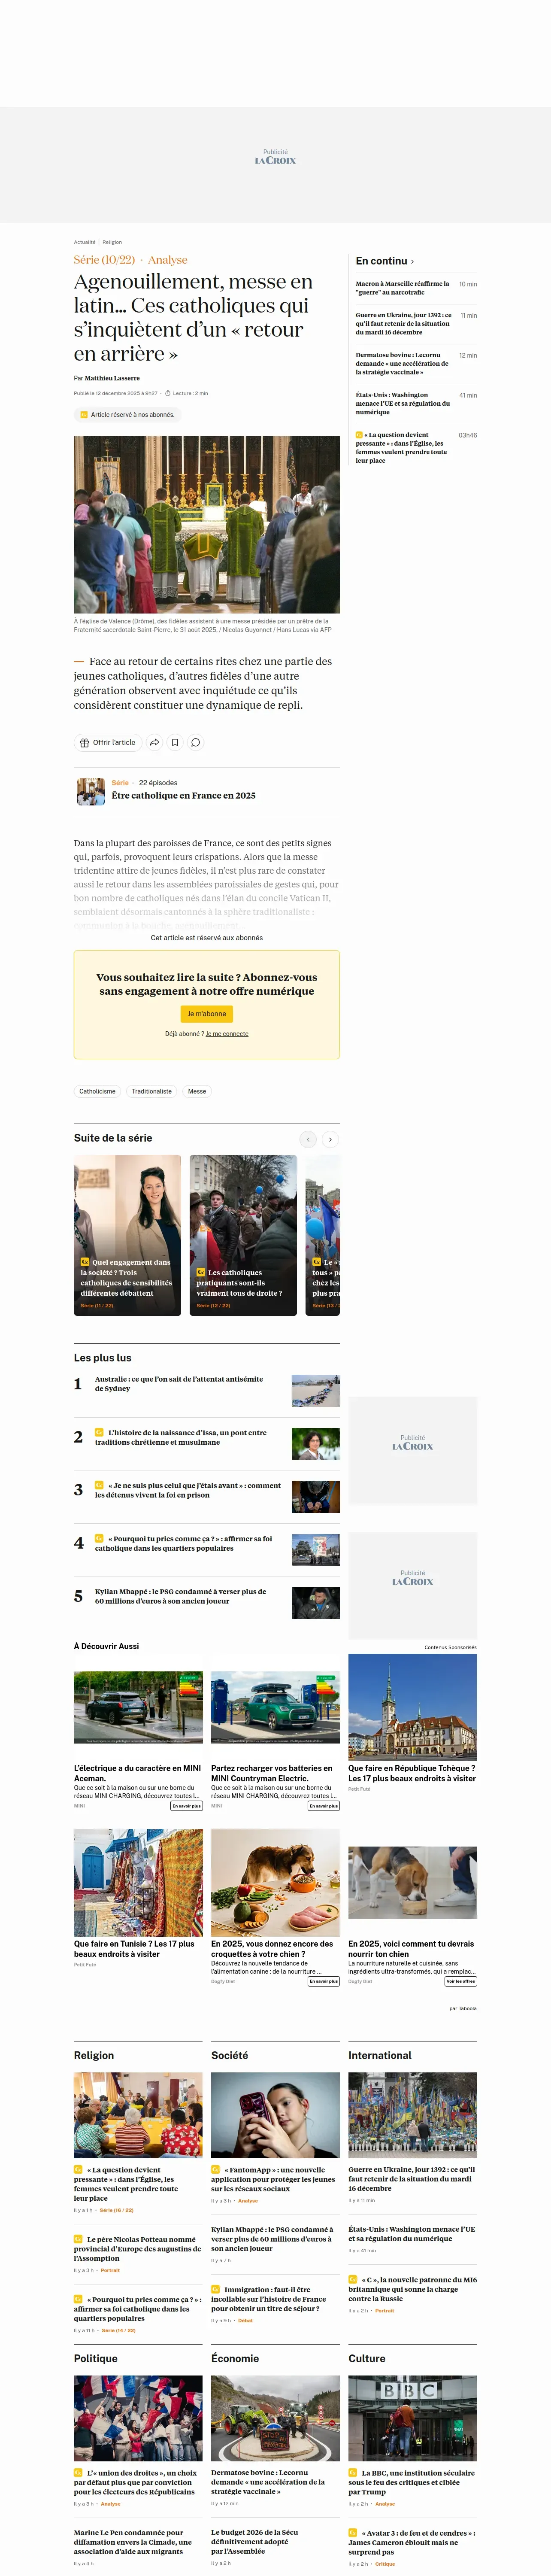Open Dermatose bovine Lecornu live item
Viewport: 551px width, 2576px height.
[402, 364]
